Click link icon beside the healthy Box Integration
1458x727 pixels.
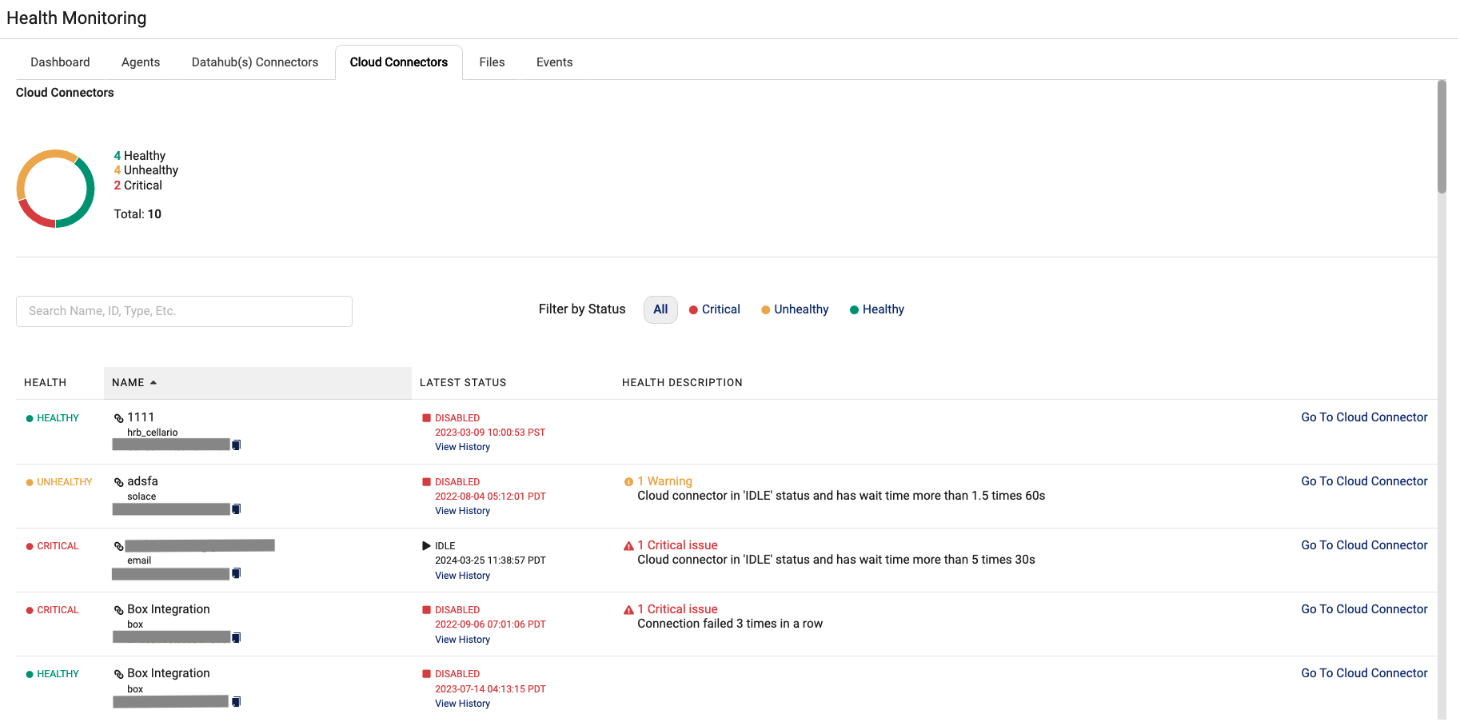(x=119, y=674)
